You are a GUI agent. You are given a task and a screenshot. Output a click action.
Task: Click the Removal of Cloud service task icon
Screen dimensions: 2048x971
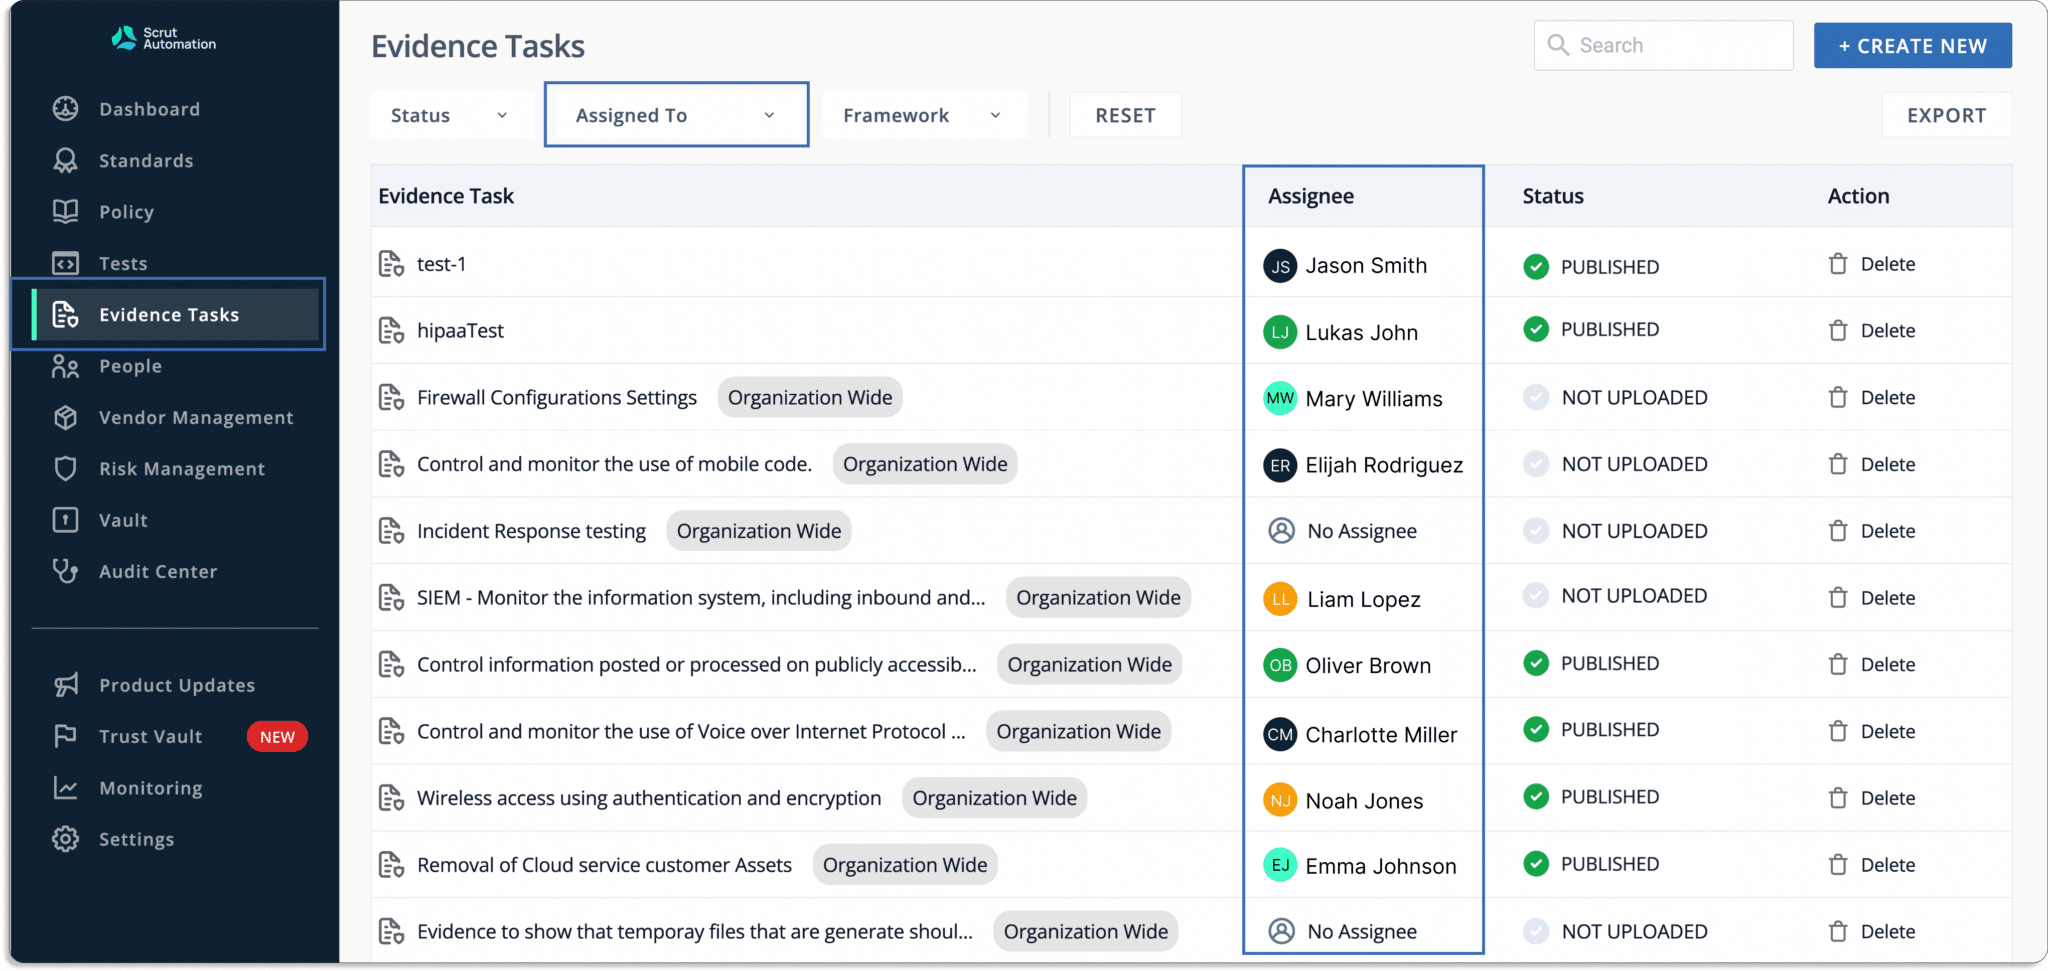(x=391, y=865)
